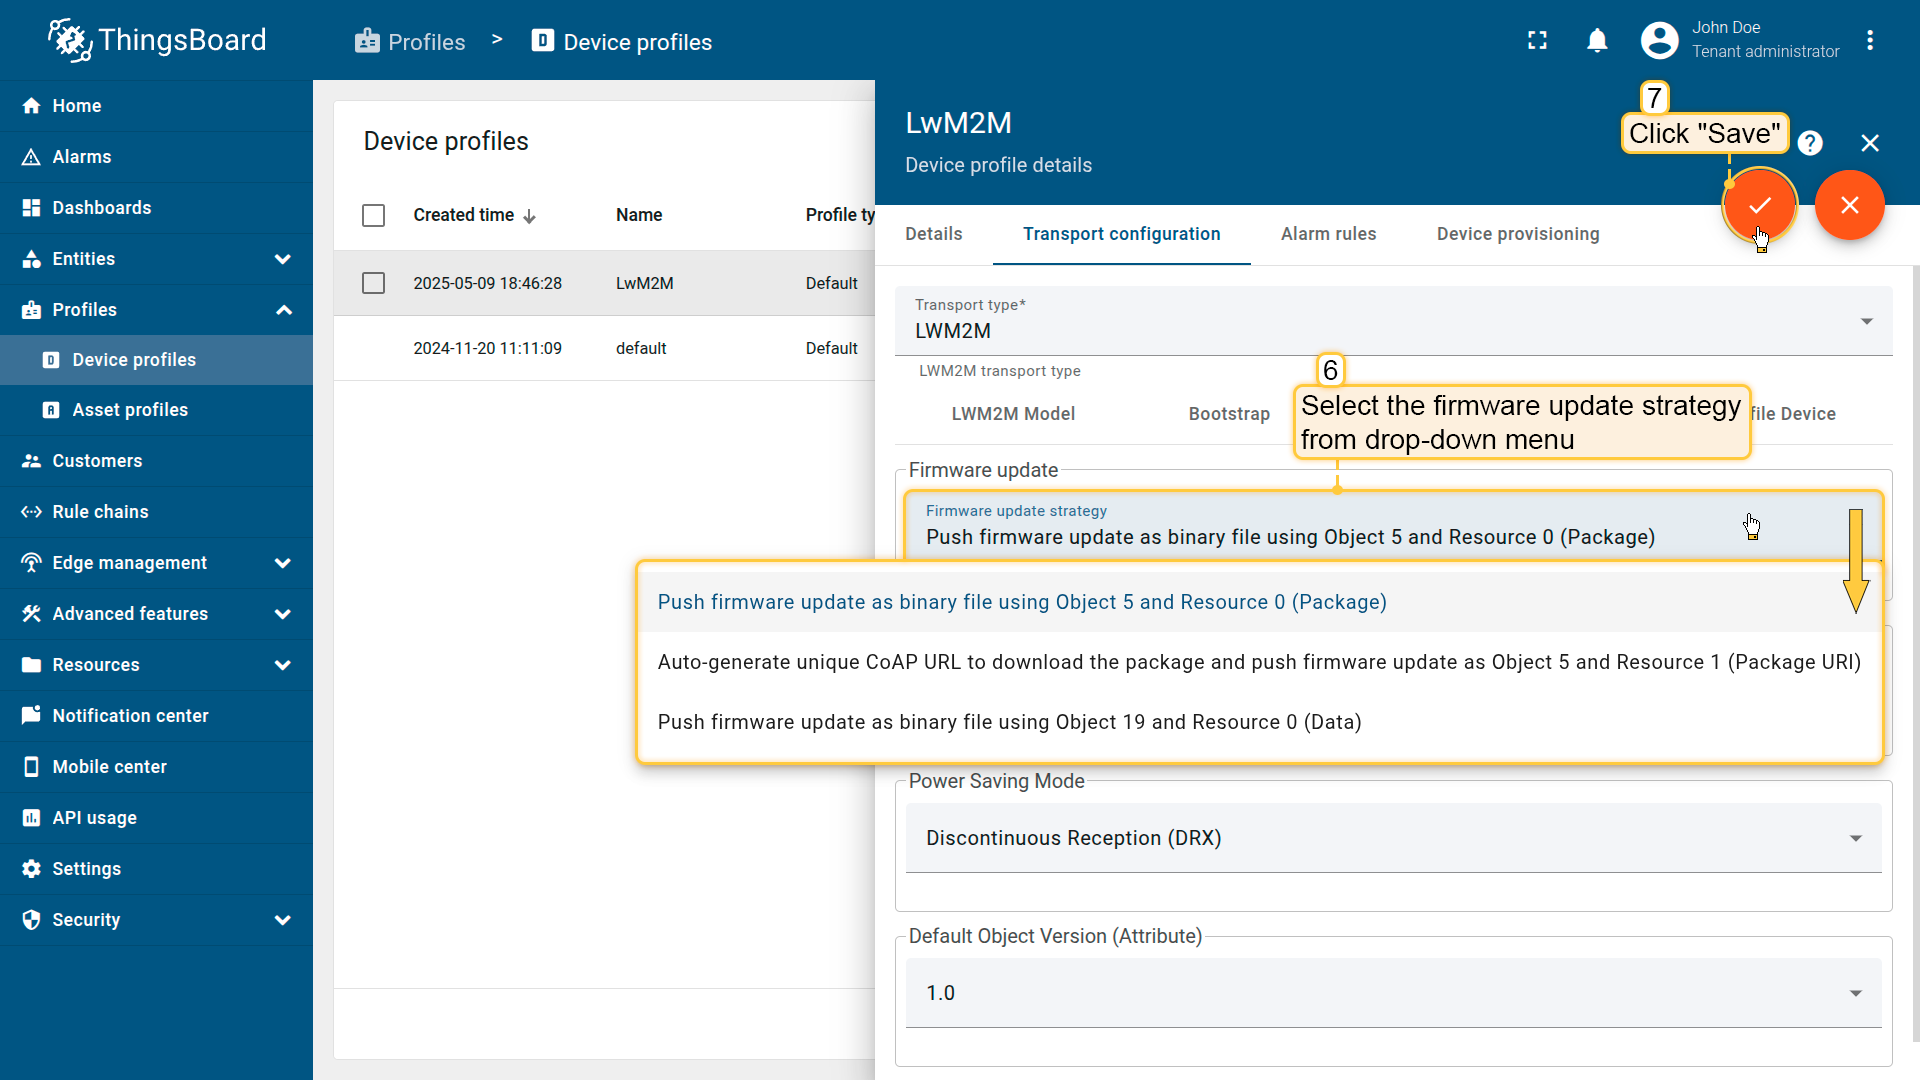The height and width of the screenshot is (1080, 1920).
Task: Open the three-dot user menu
Action: click(x=1870, y=40)
